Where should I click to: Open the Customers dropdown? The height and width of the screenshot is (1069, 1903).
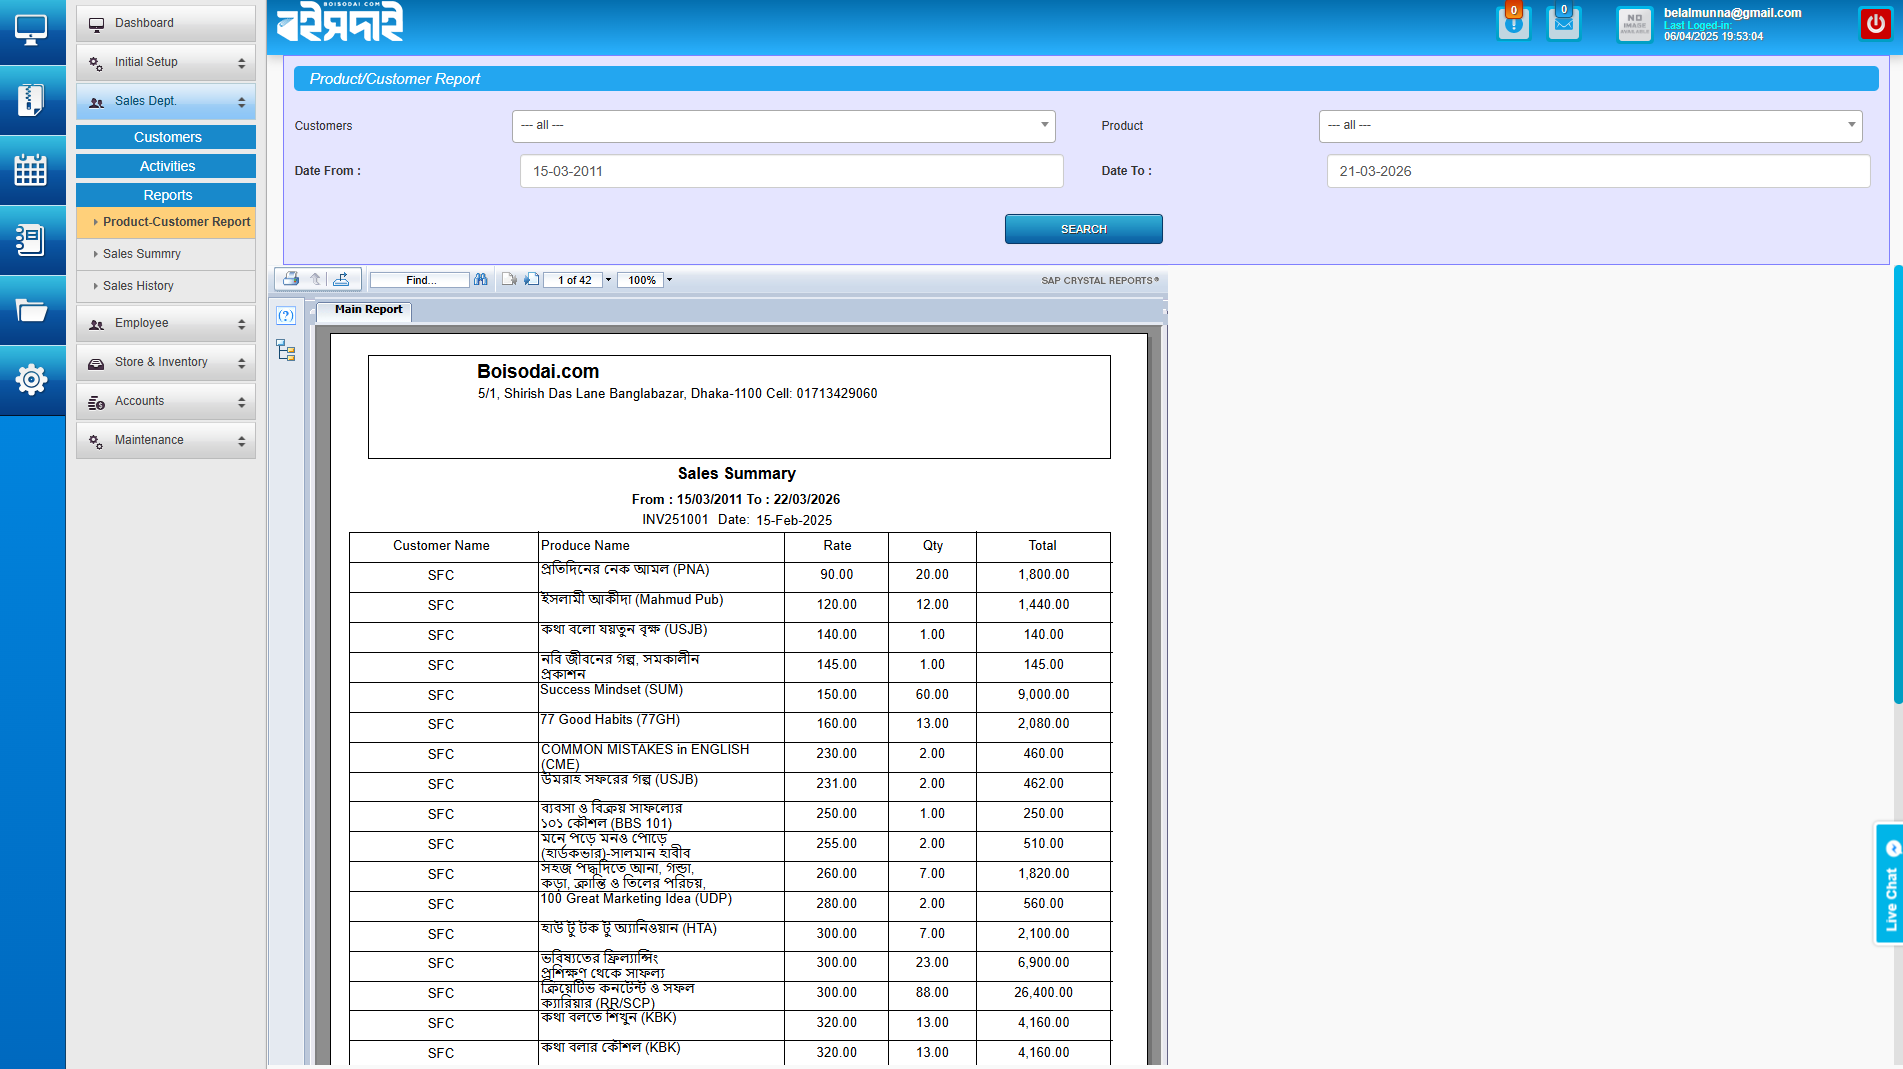point(783,126)
